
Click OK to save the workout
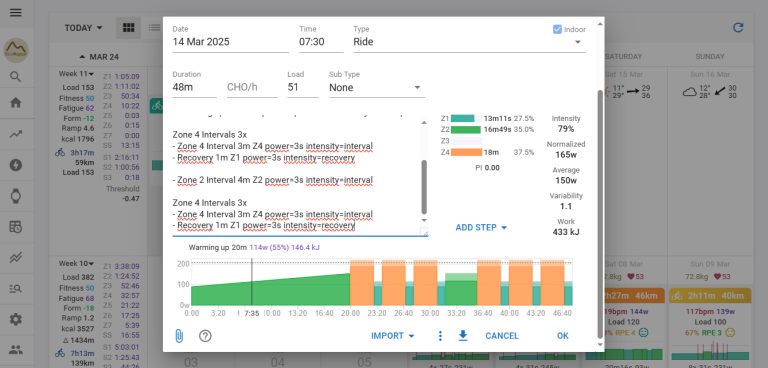click(563, 336)
